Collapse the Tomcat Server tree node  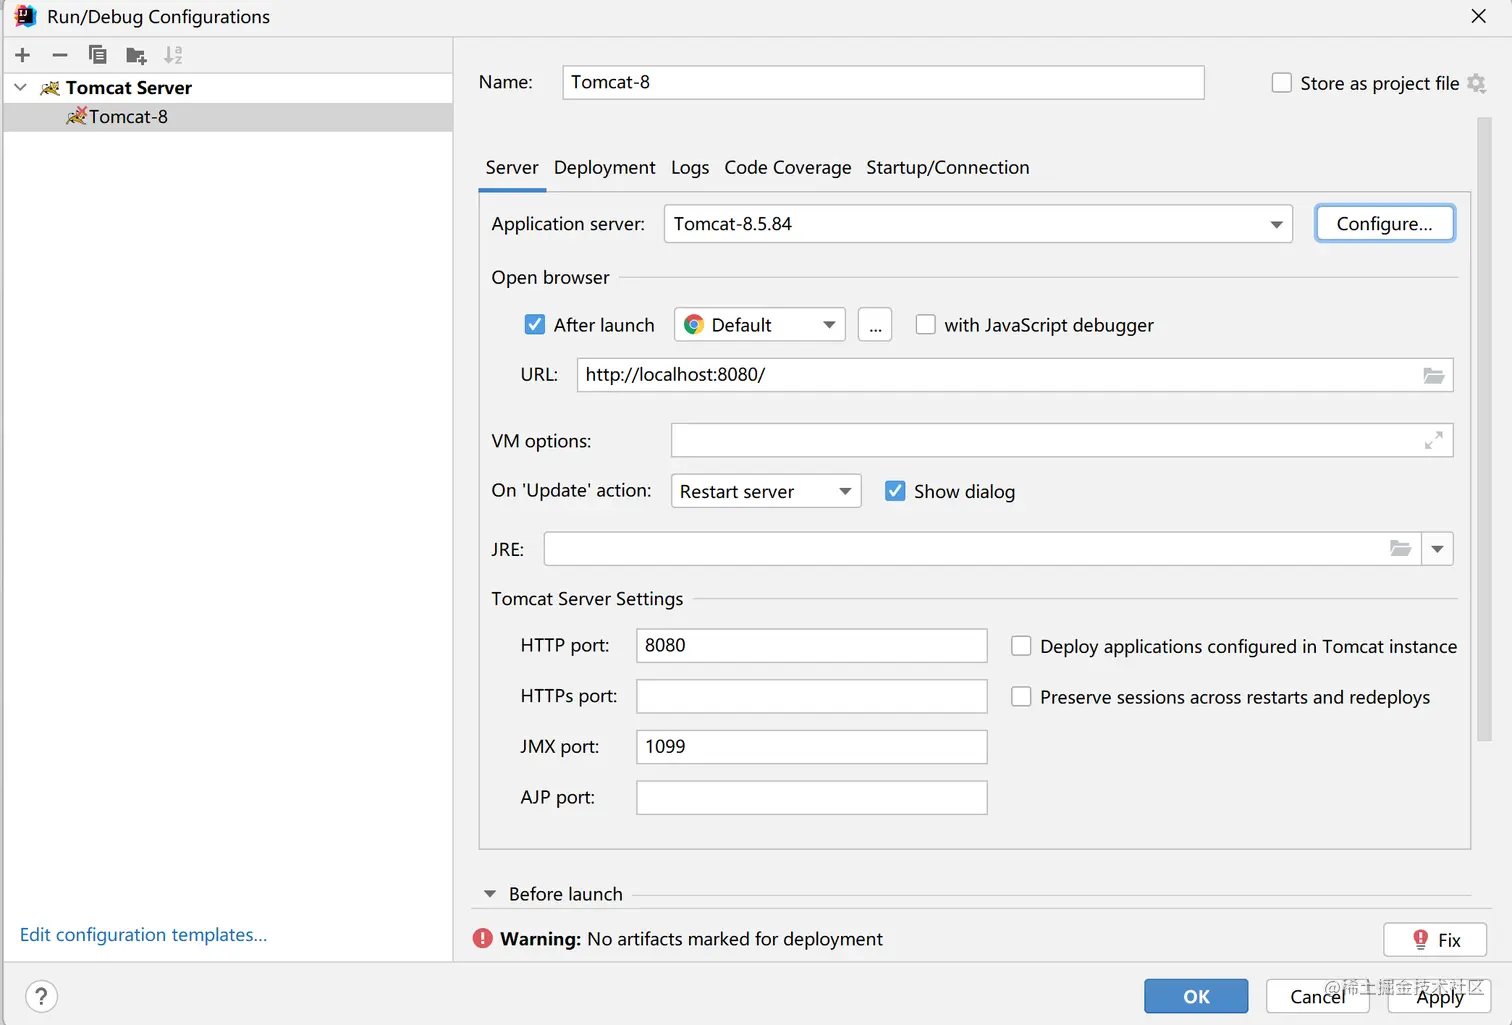tap(20, 88)
